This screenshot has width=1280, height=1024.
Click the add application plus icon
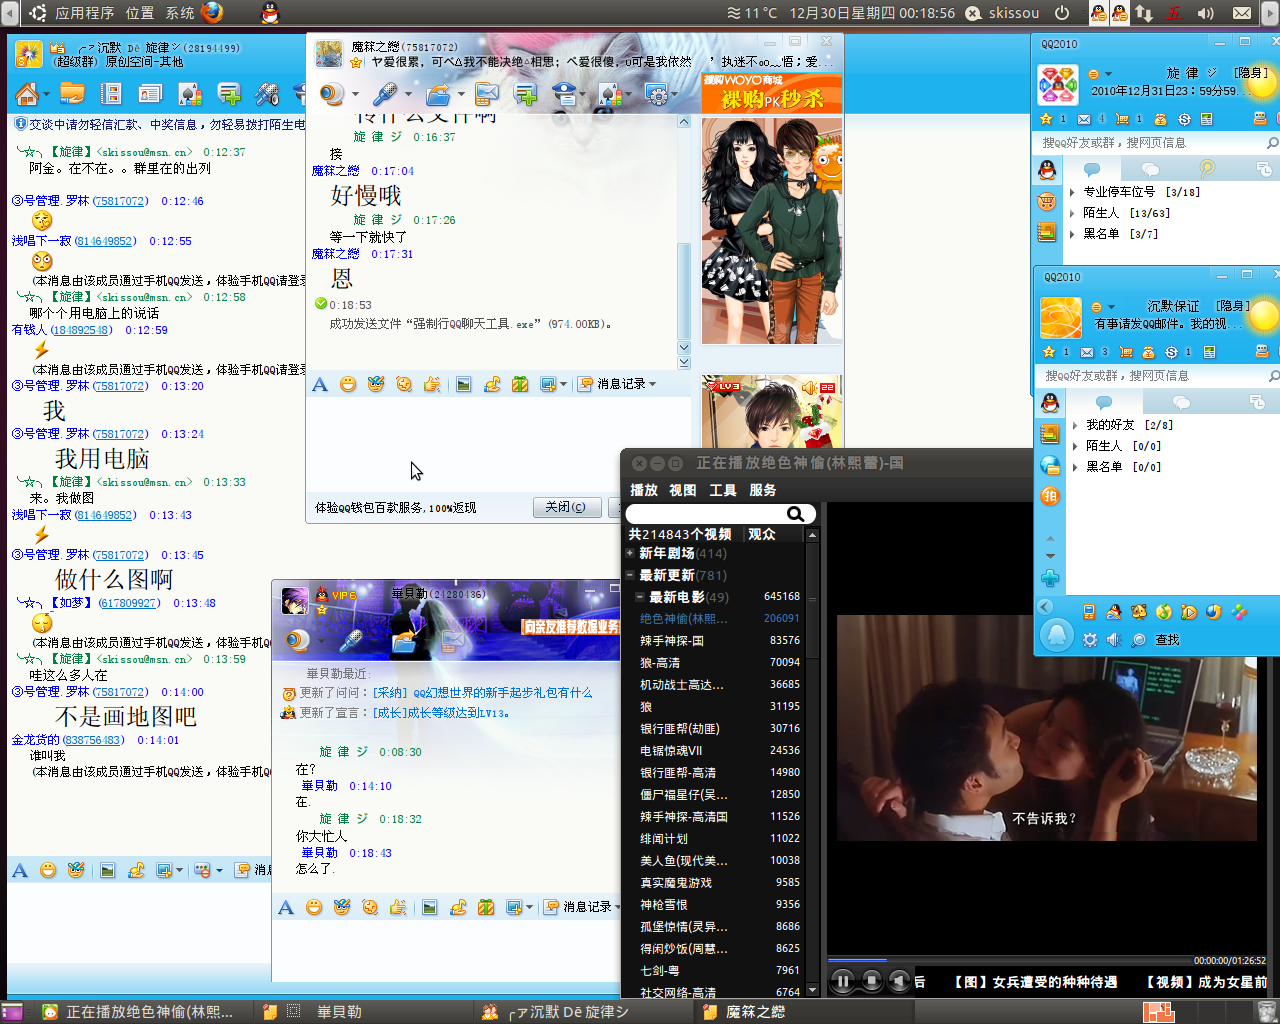tap(1050, 578)
